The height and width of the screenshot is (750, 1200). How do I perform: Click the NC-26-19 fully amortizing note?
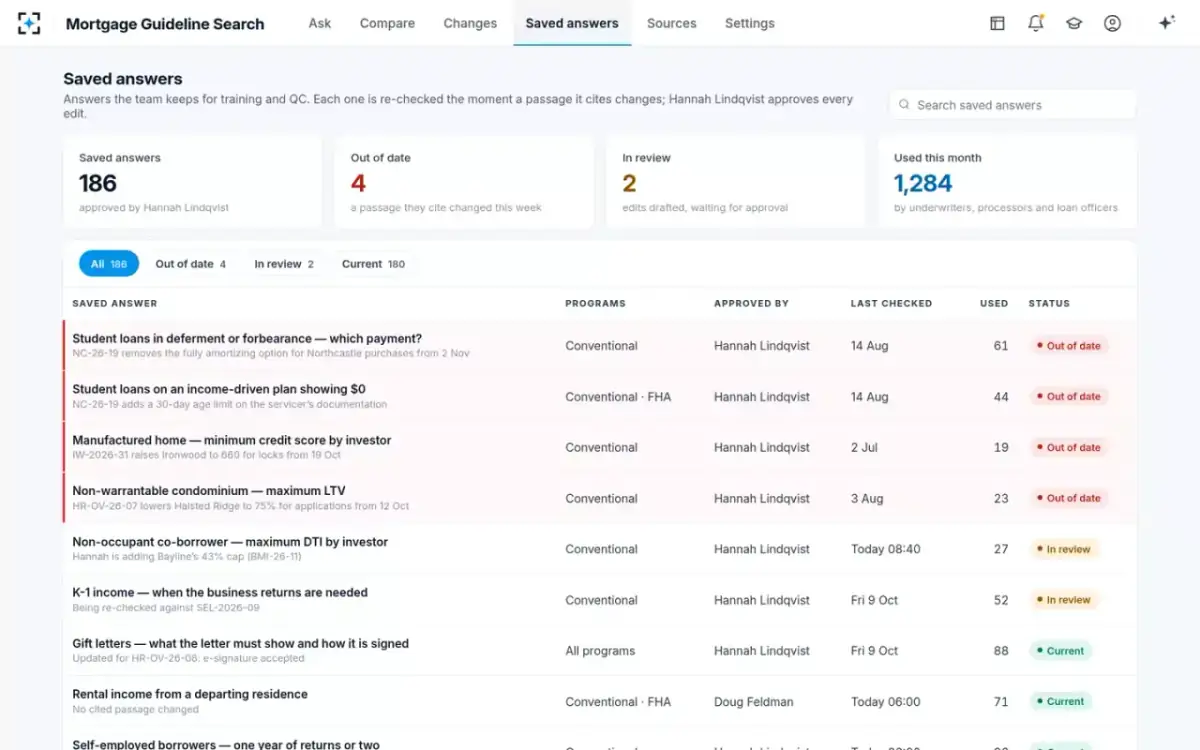(x=271, y=354)
